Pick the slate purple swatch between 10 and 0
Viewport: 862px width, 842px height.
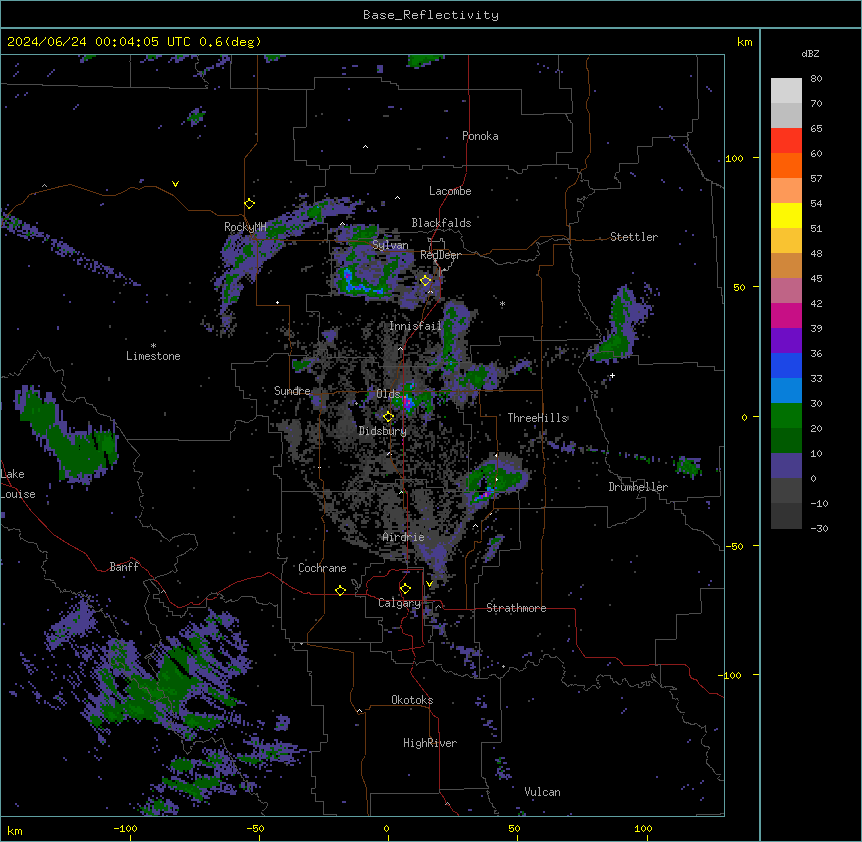tap(786, 466)
